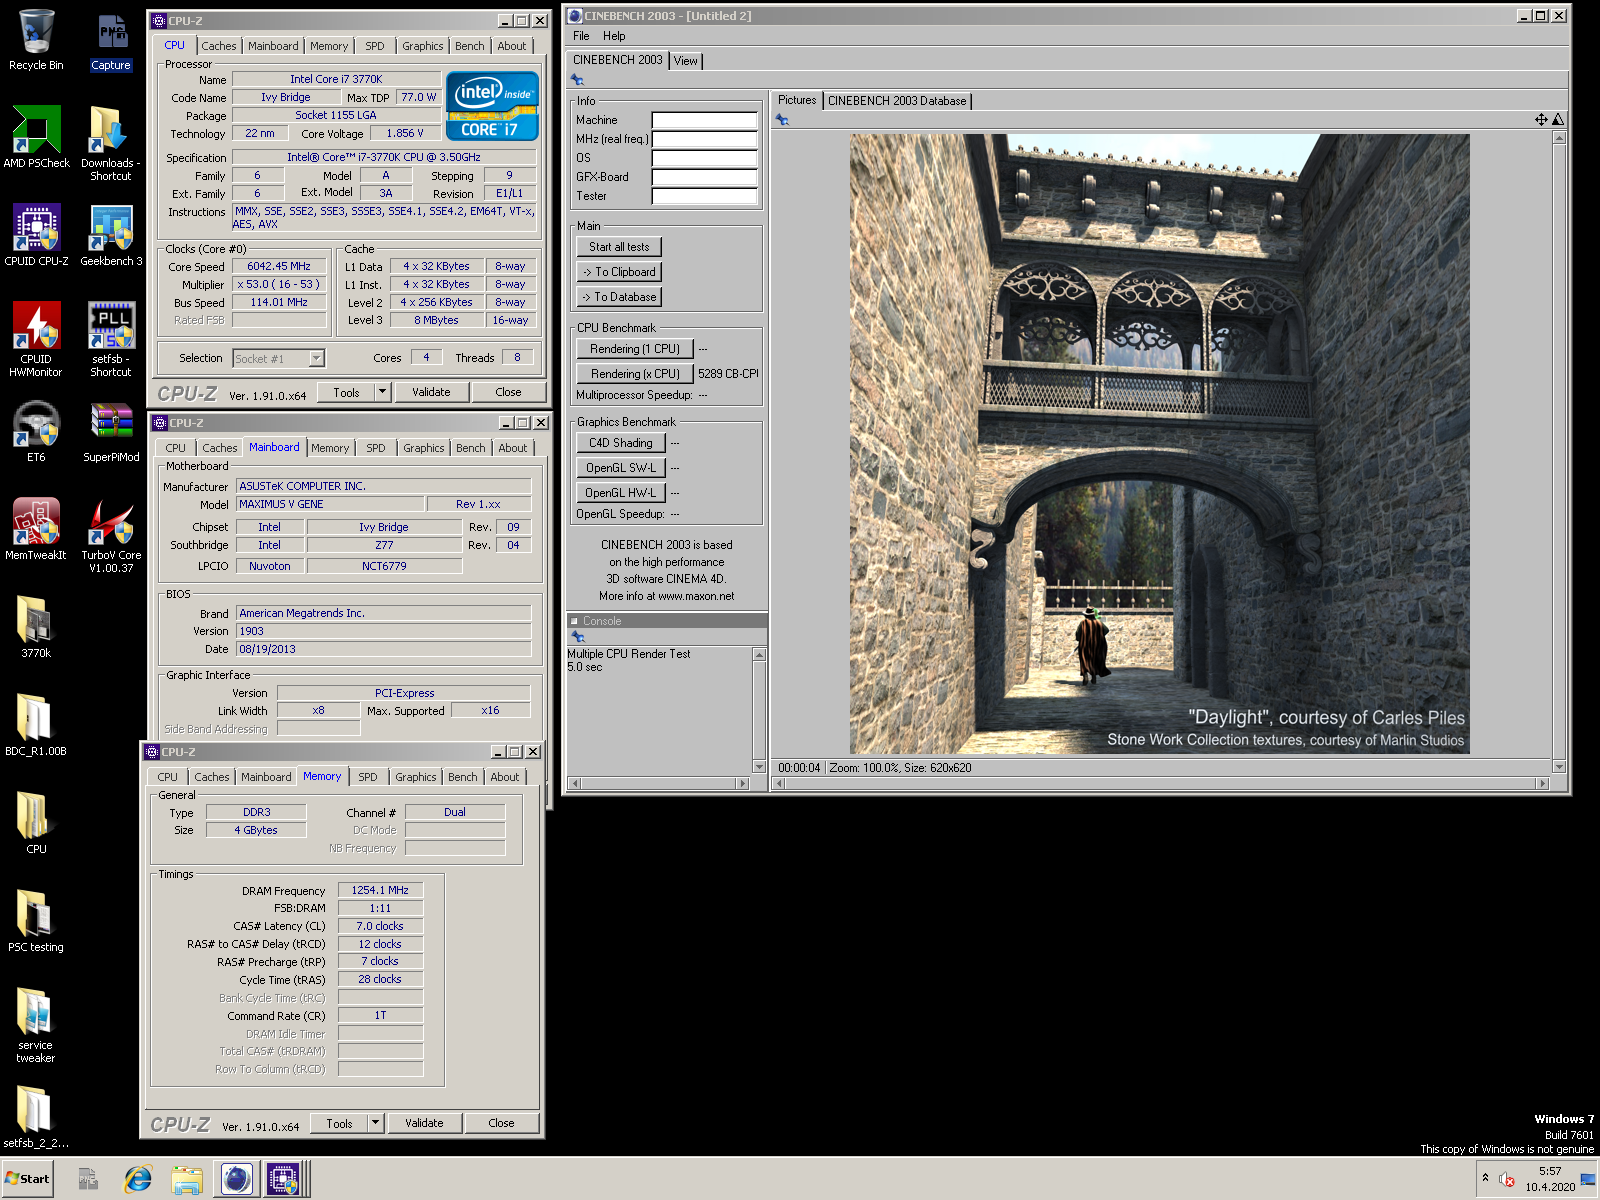Click the Daylight rendered castle image
Image resolution: width=1600 pixels, height=1200 pixels.
(1160, 444)
